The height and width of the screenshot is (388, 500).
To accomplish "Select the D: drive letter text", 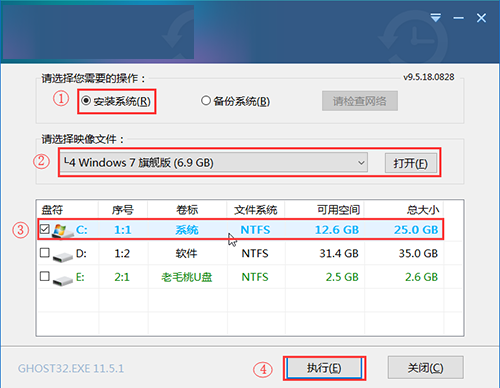I will coord(81,254).
